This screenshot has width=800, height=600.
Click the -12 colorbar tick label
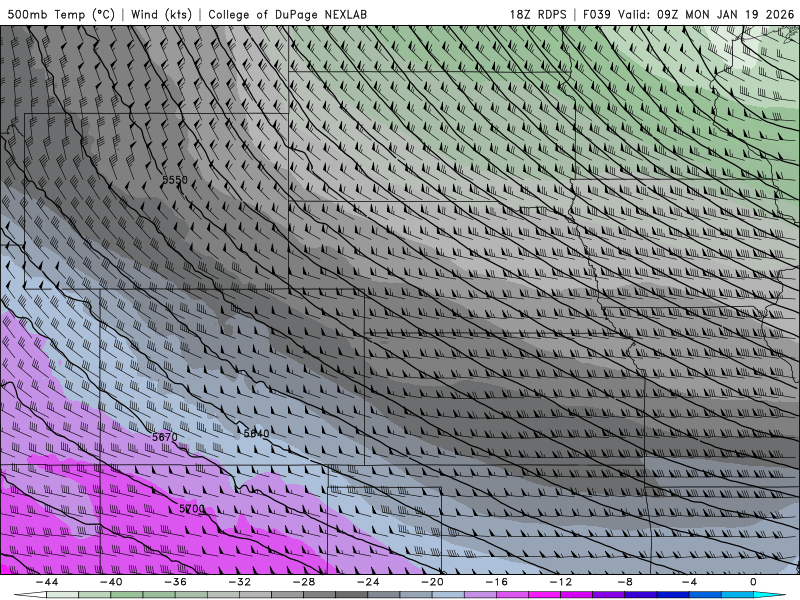[561, 582]
